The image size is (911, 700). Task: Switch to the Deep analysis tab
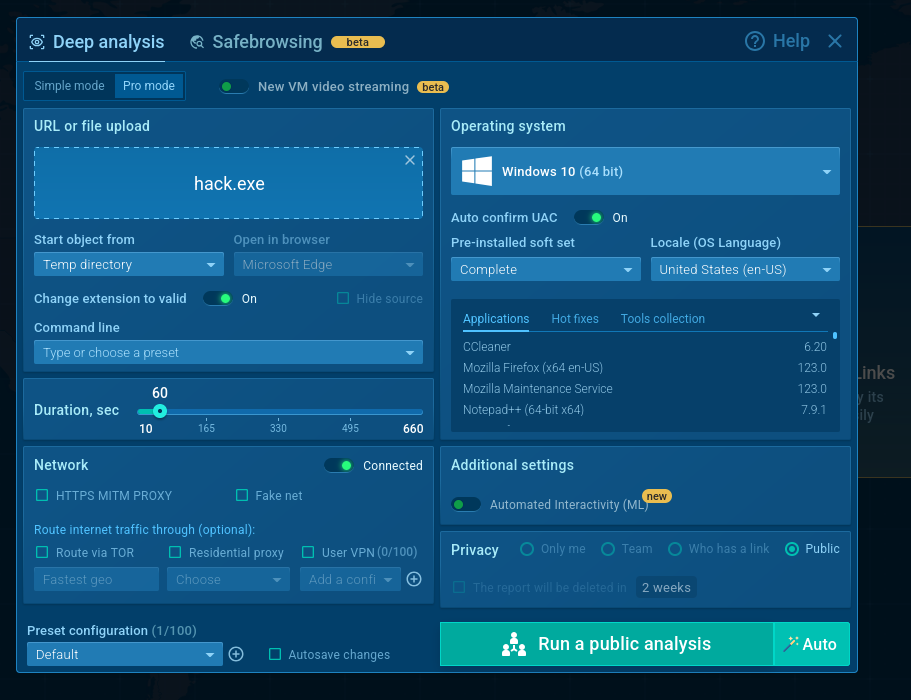pyautogui.click(x=97, y=42)
